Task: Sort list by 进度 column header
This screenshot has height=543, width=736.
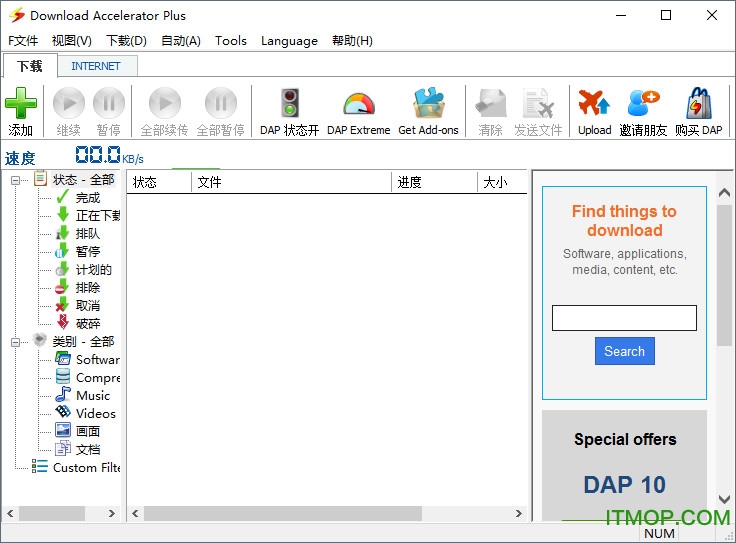Action: (434, 182)
